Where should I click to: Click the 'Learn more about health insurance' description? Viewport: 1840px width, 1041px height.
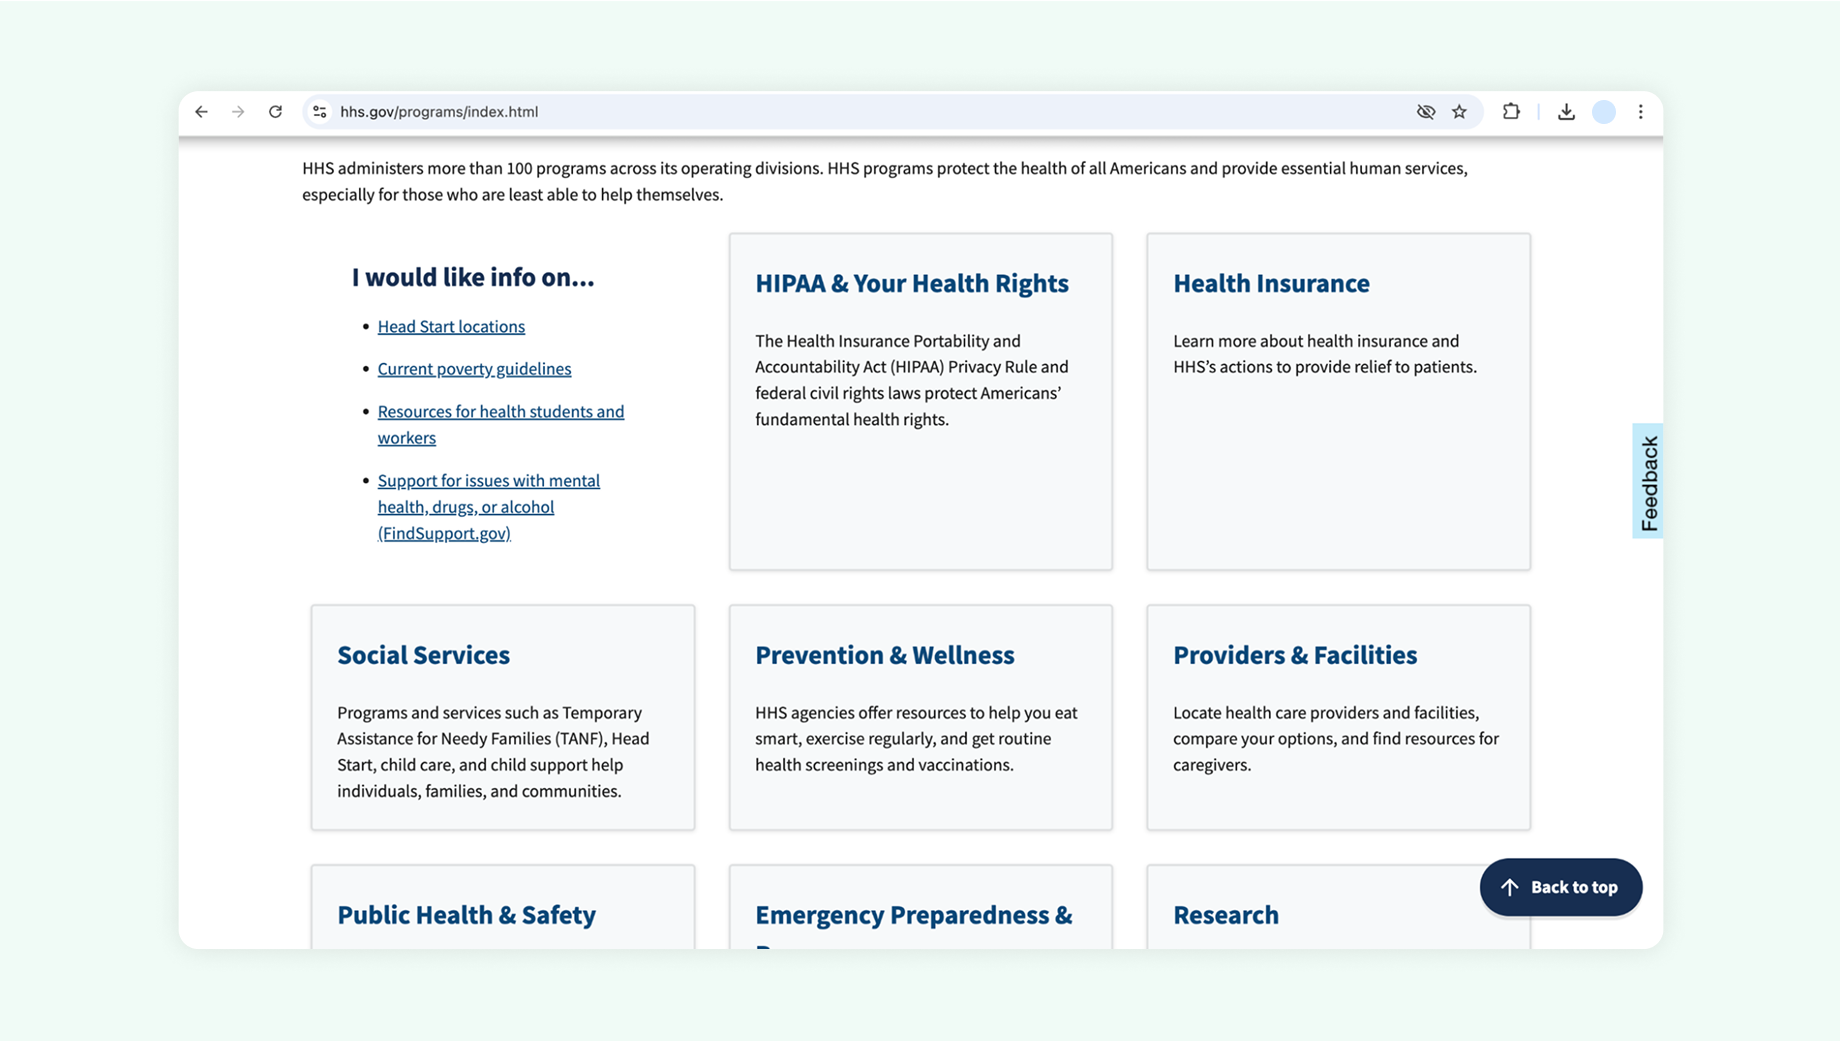click(x=1324, y=354)
